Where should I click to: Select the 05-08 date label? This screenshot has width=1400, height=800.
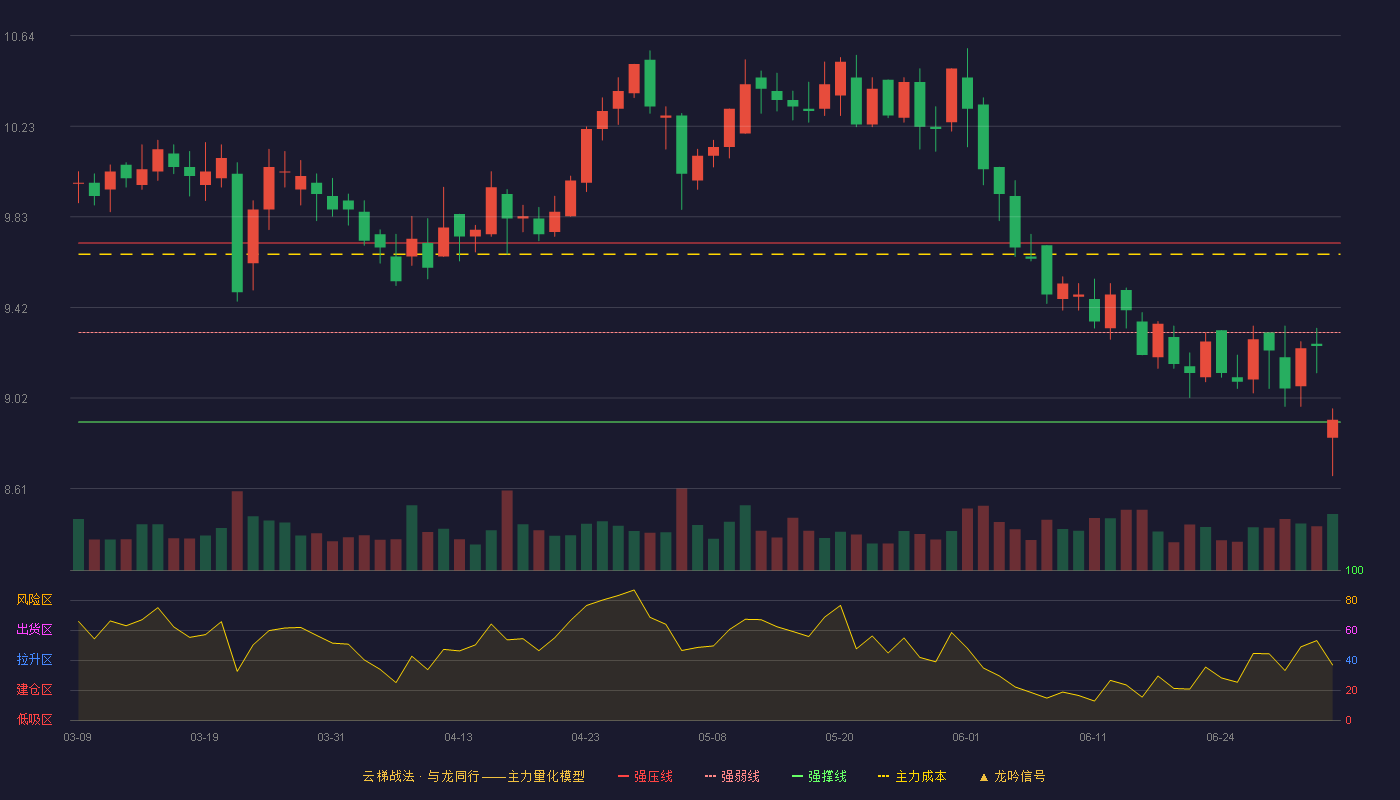click(x=712, y=737)
